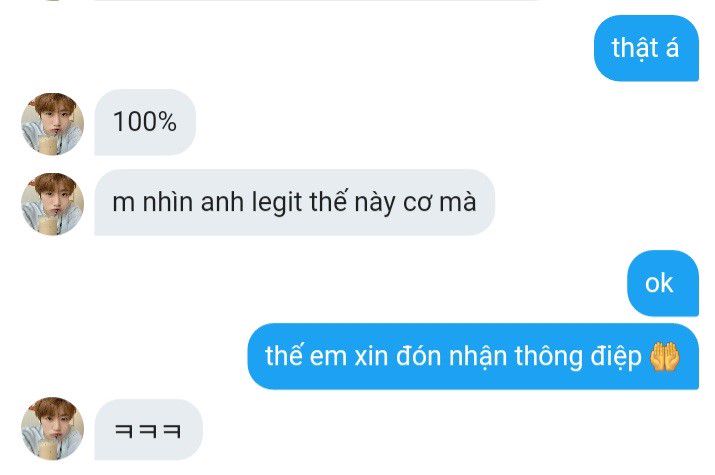Click the word "anh" in the gray message
Image resolution: width=715 pixels, height=475 pixels.
coord(222,201)
